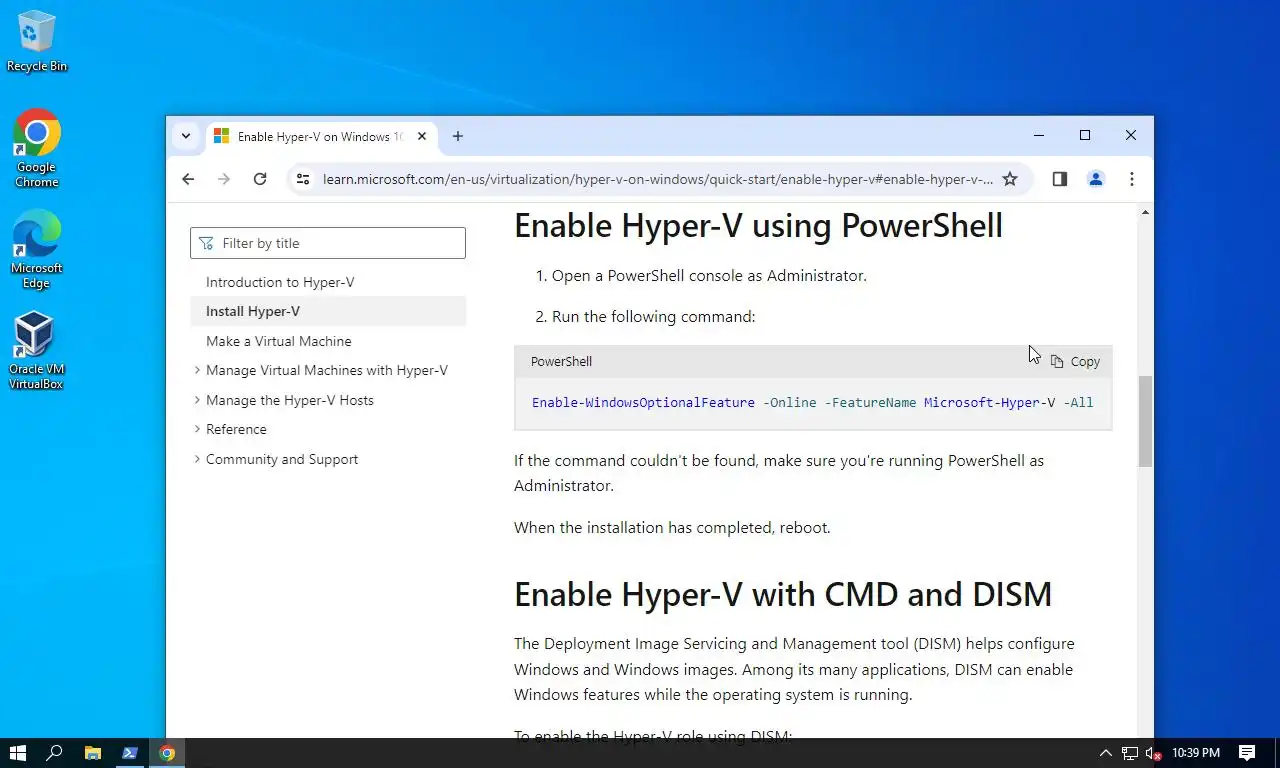Go forward to the next page
Viewport: 1280px width, 768px height.
[224, 179]
